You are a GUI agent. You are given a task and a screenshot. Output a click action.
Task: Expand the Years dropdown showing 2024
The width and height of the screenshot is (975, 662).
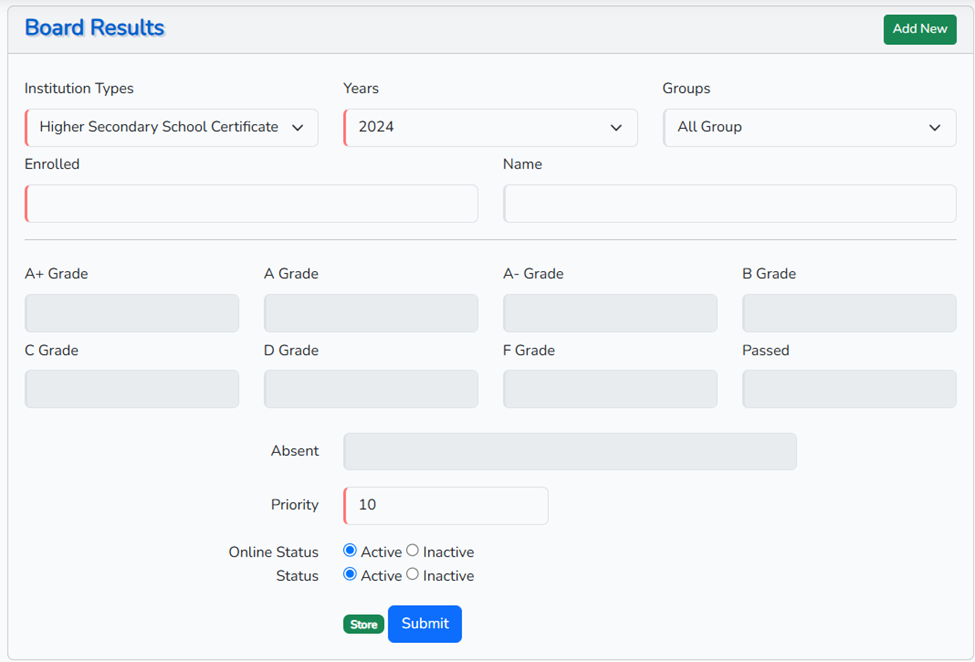click(490, 128)
